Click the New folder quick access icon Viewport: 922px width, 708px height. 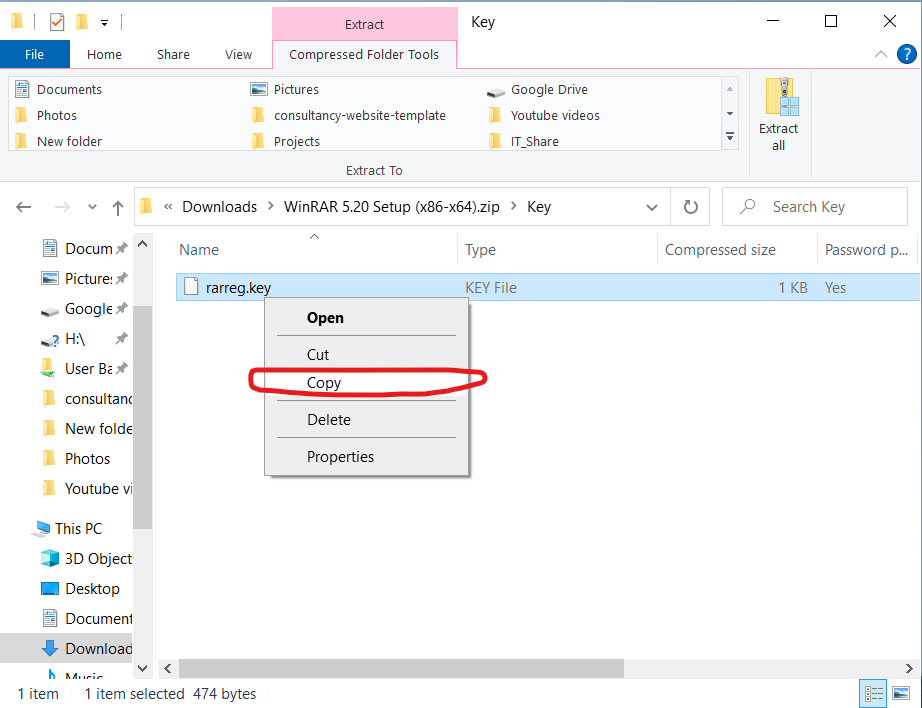pos(82,23)
